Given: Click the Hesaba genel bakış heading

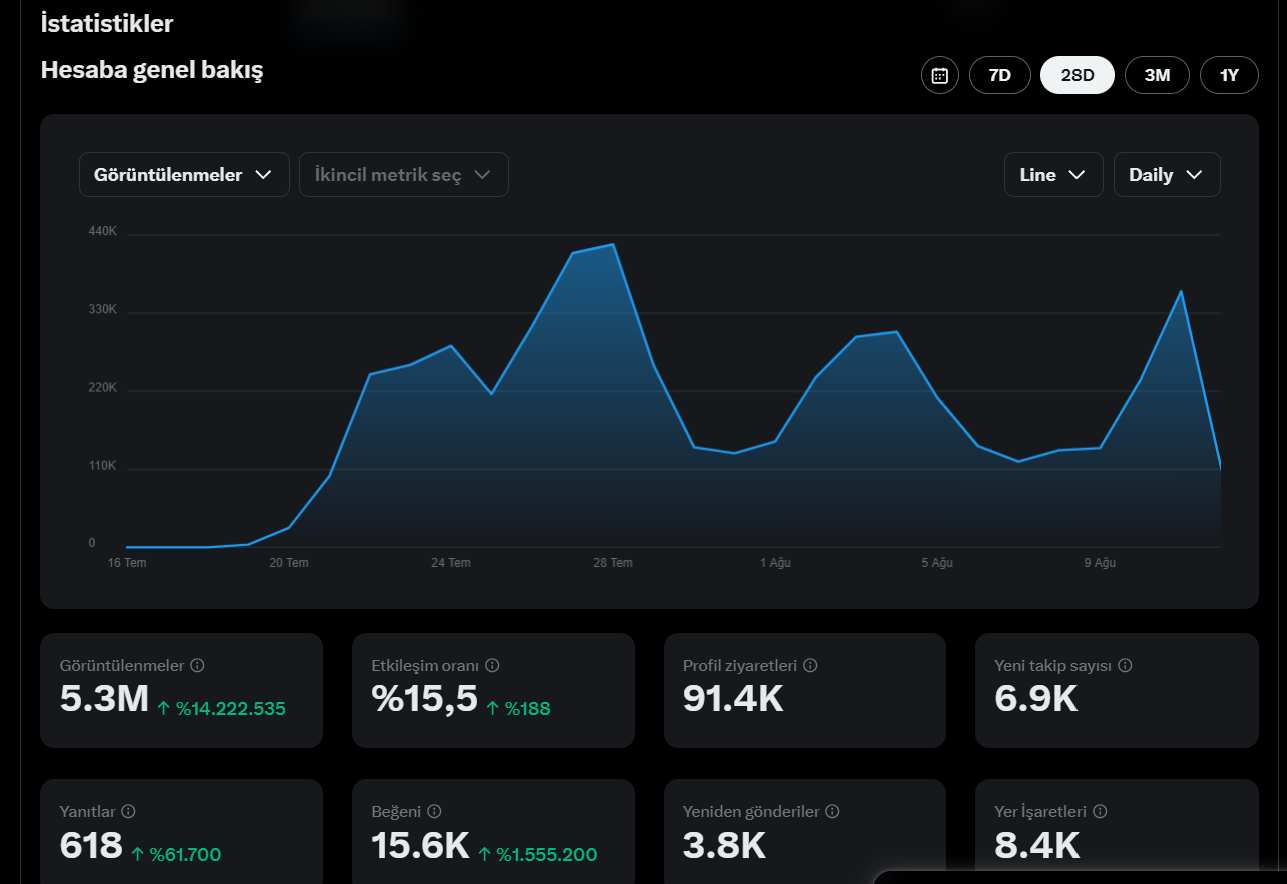Looking at the screenshot, I should tap(152, 70).
